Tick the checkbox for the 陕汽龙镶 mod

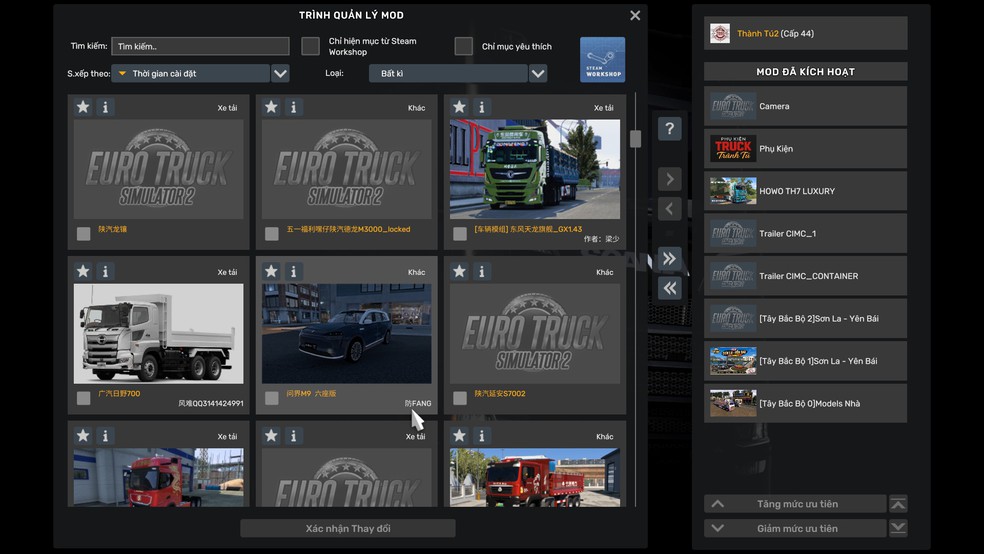[x=83, y=234]
